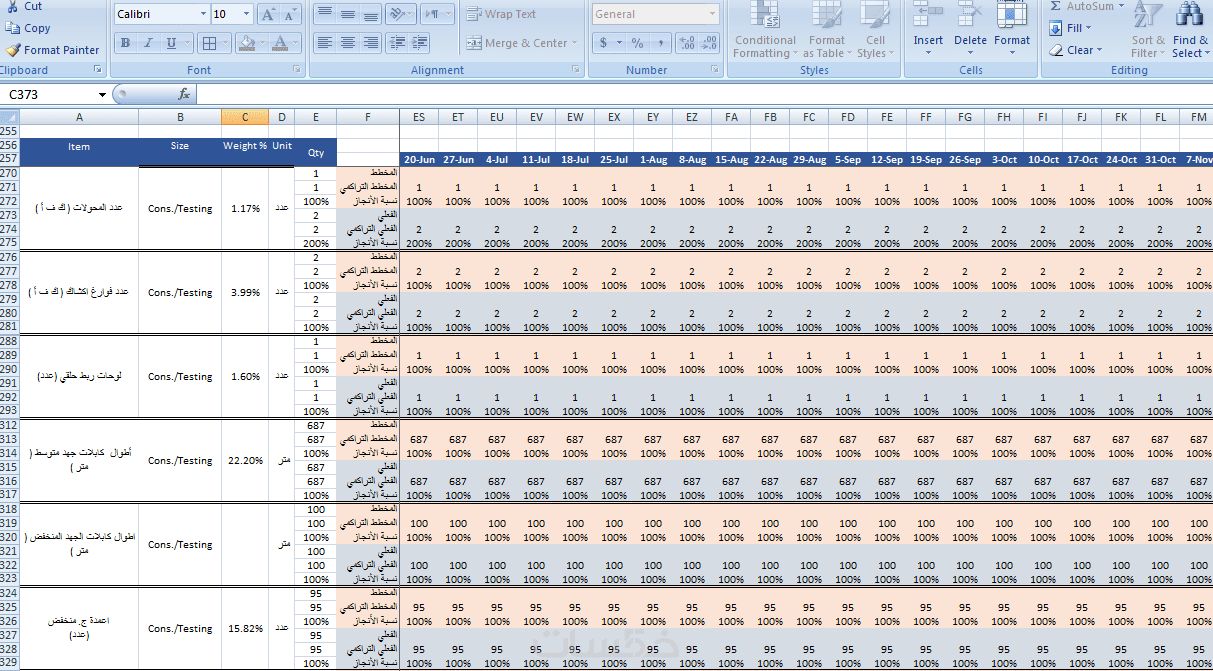
Task: Open Format as Table gallery
Action: pos(827,31)
